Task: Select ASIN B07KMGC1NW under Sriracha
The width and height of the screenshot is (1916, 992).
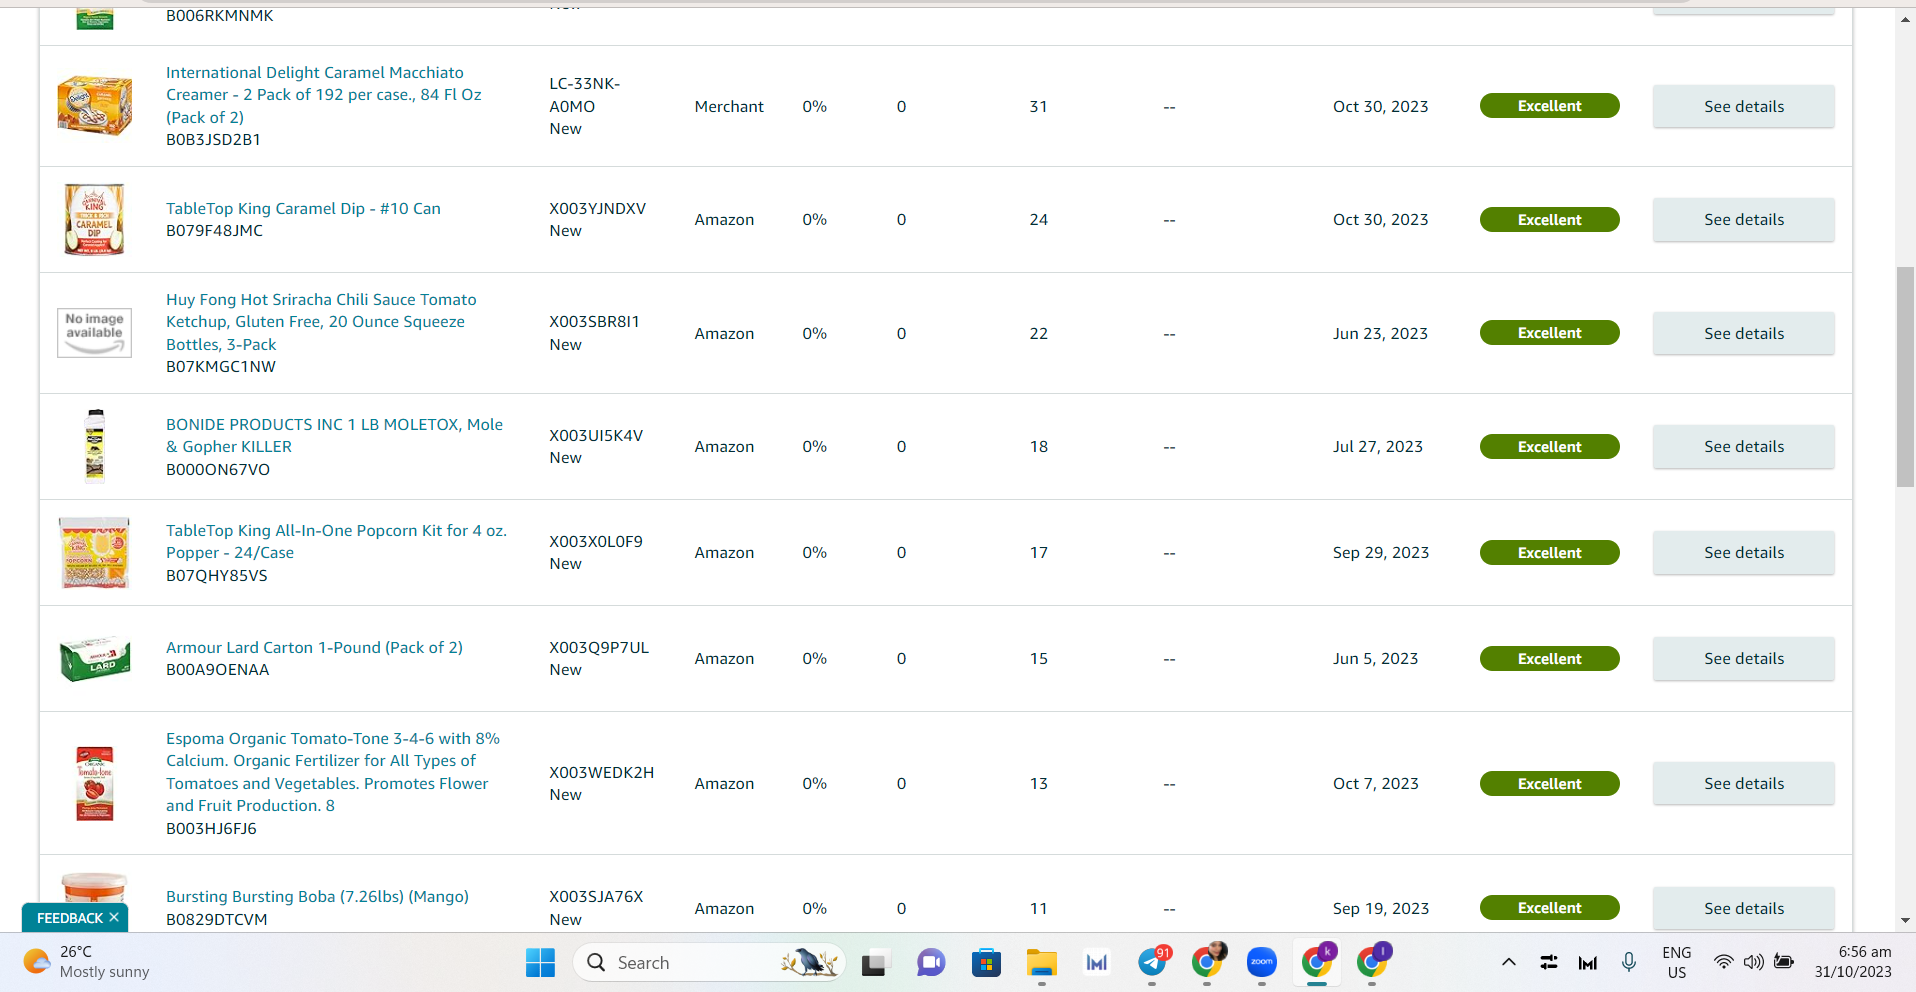Action: click(x=221, y=367)
